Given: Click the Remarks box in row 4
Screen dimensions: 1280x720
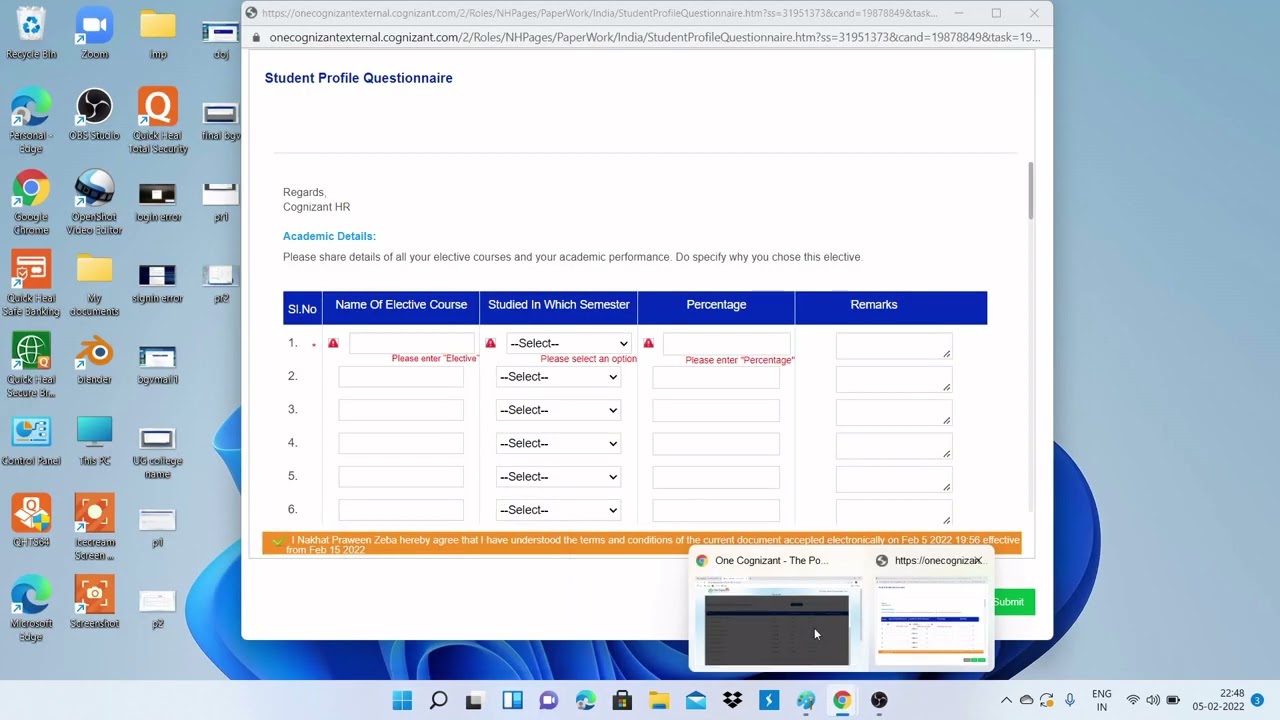Looking at the screenshot, I should pyautogui.click(x=894, y=446).
